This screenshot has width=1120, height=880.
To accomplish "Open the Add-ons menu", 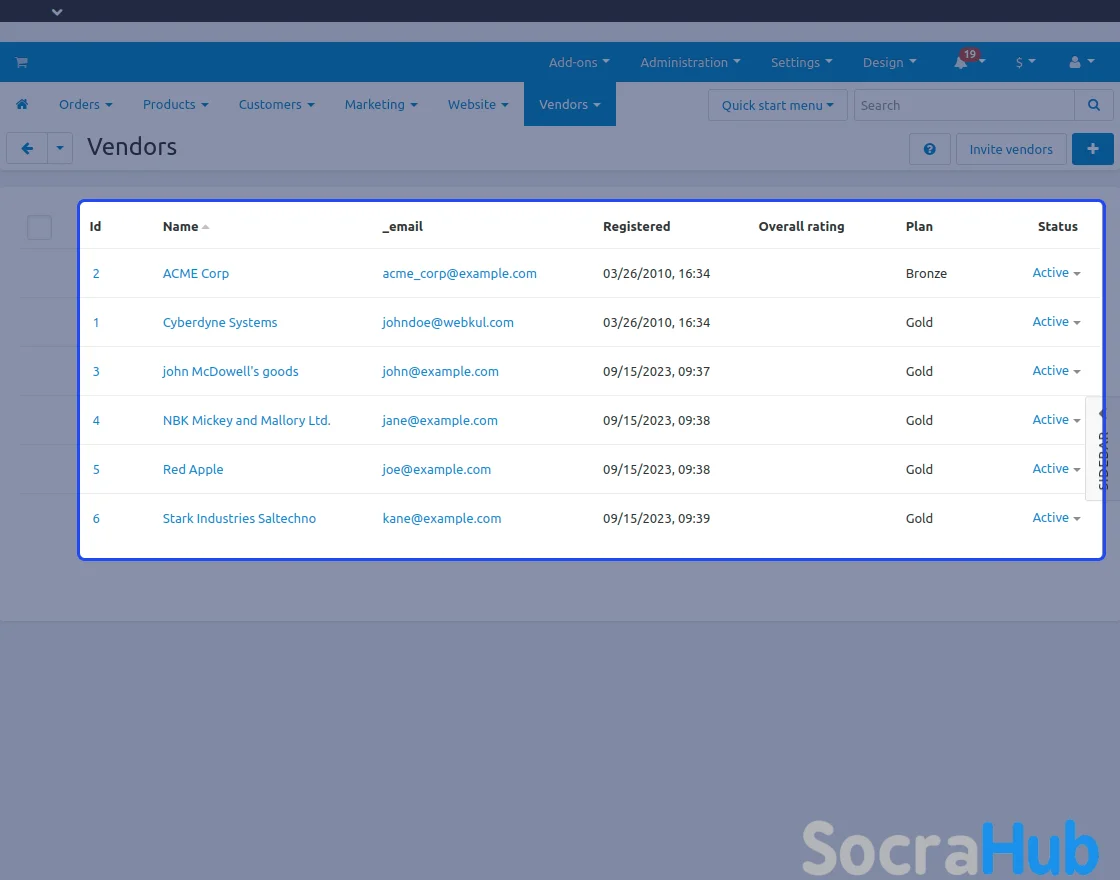I will [578, 62].
